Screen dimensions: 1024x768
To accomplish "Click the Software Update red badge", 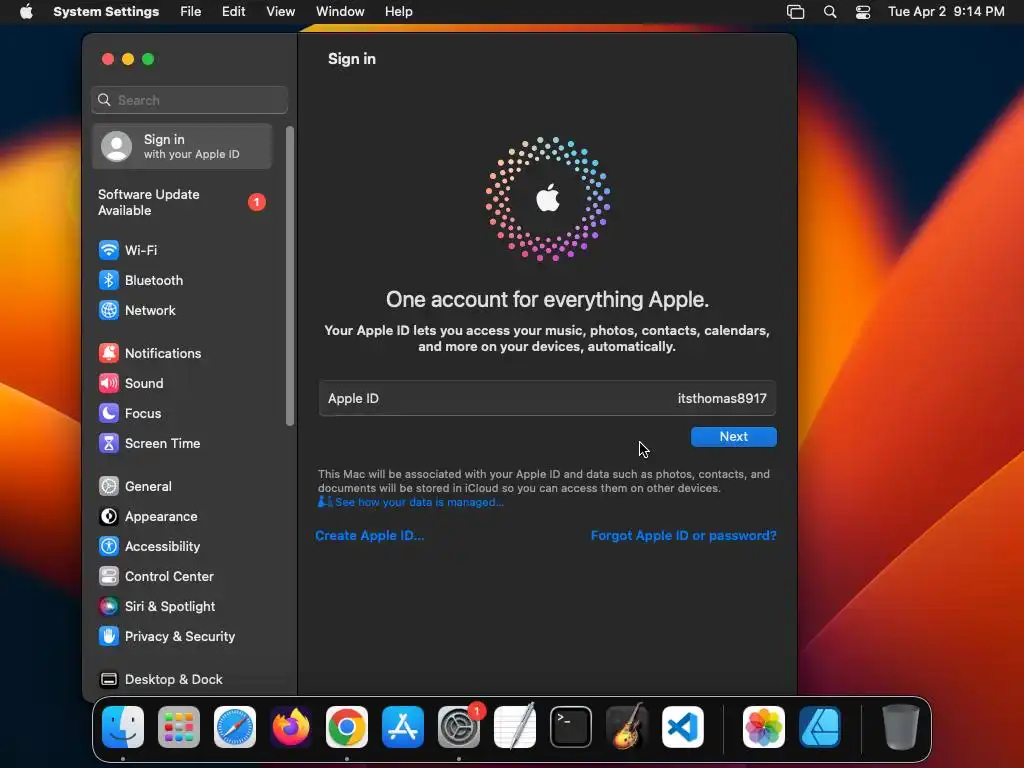I will pos(257,202).
